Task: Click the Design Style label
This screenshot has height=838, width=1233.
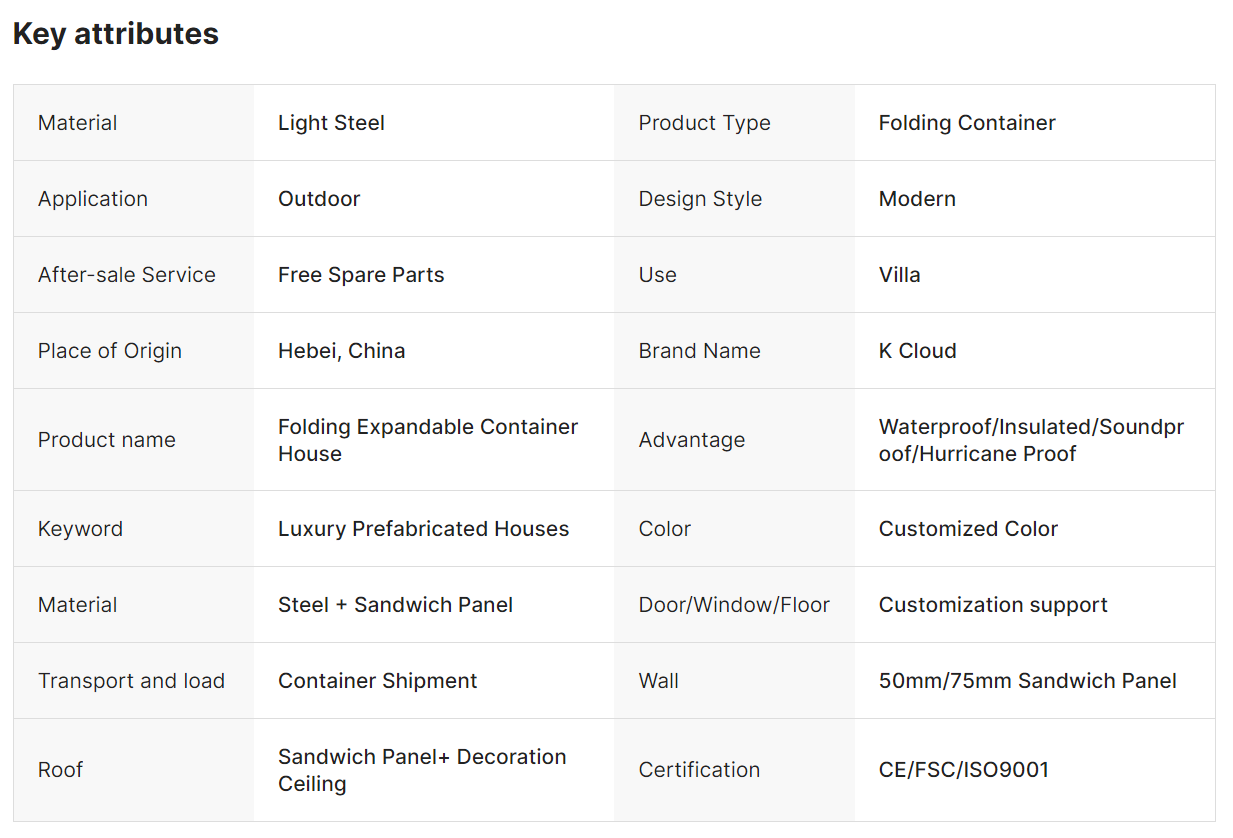Action: coord(700,199)
